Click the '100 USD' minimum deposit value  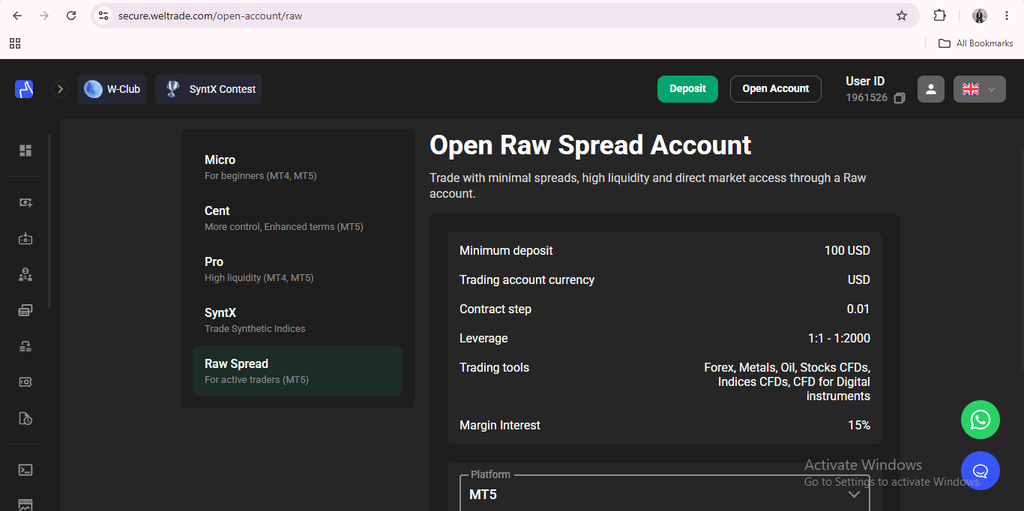[847, 251]
